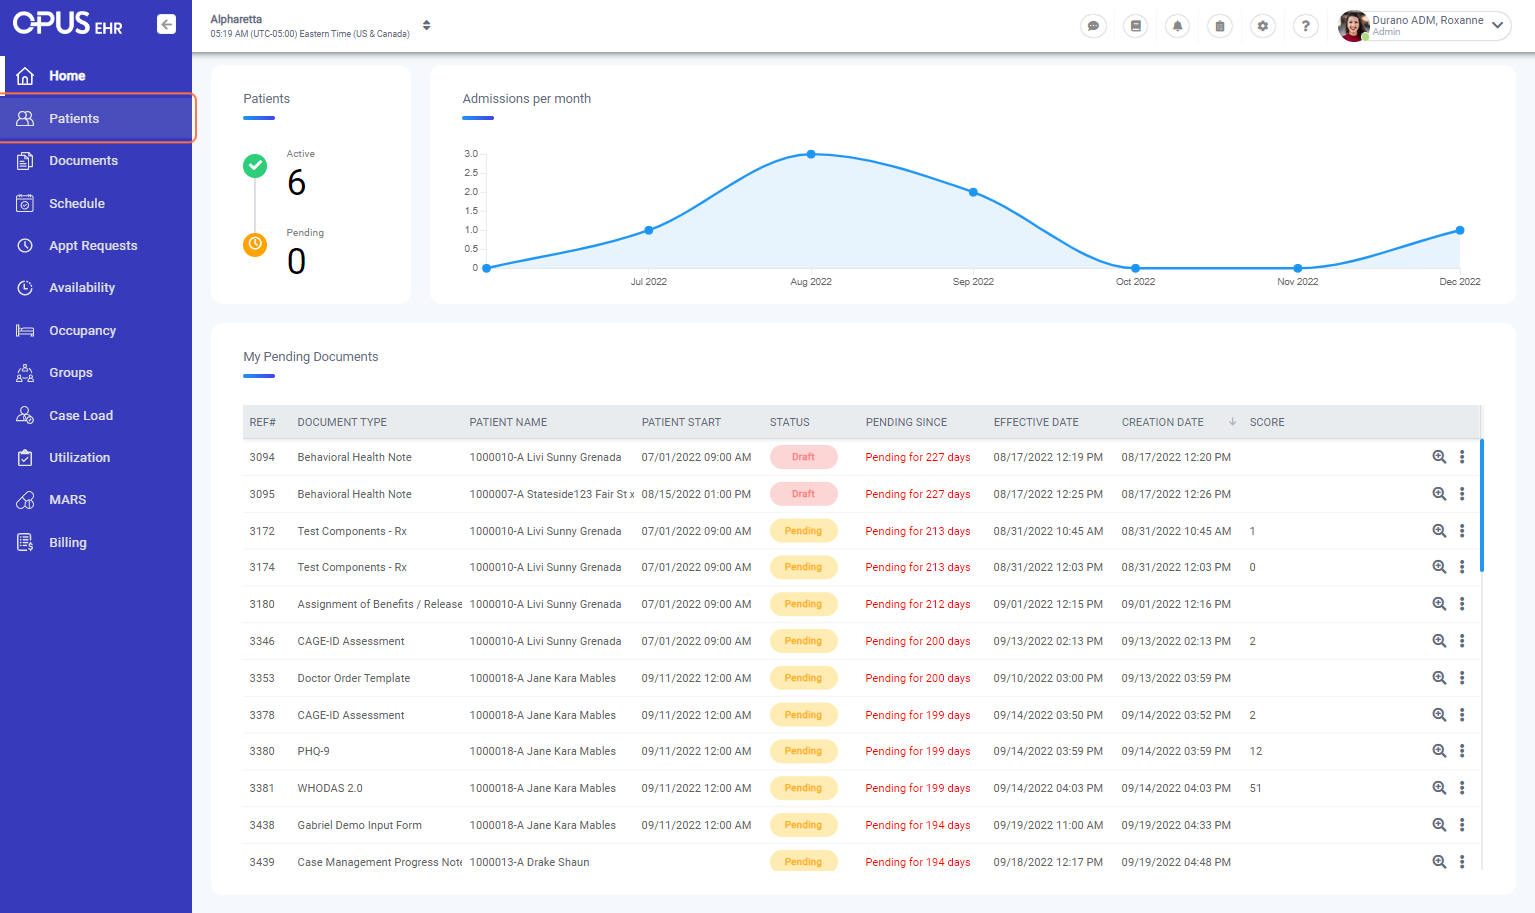Click Draft status badge for 3094

803,457
